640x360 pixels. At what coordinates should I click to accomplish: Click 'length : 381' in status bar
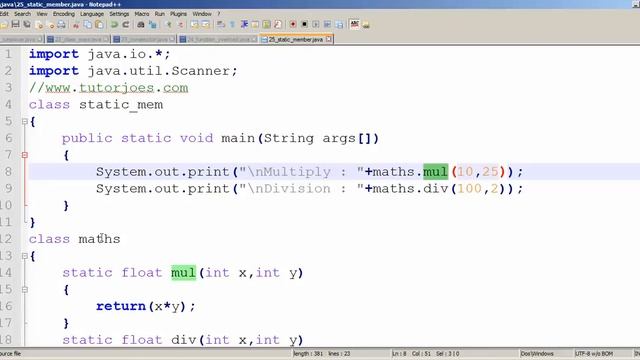tap(308, 353)
